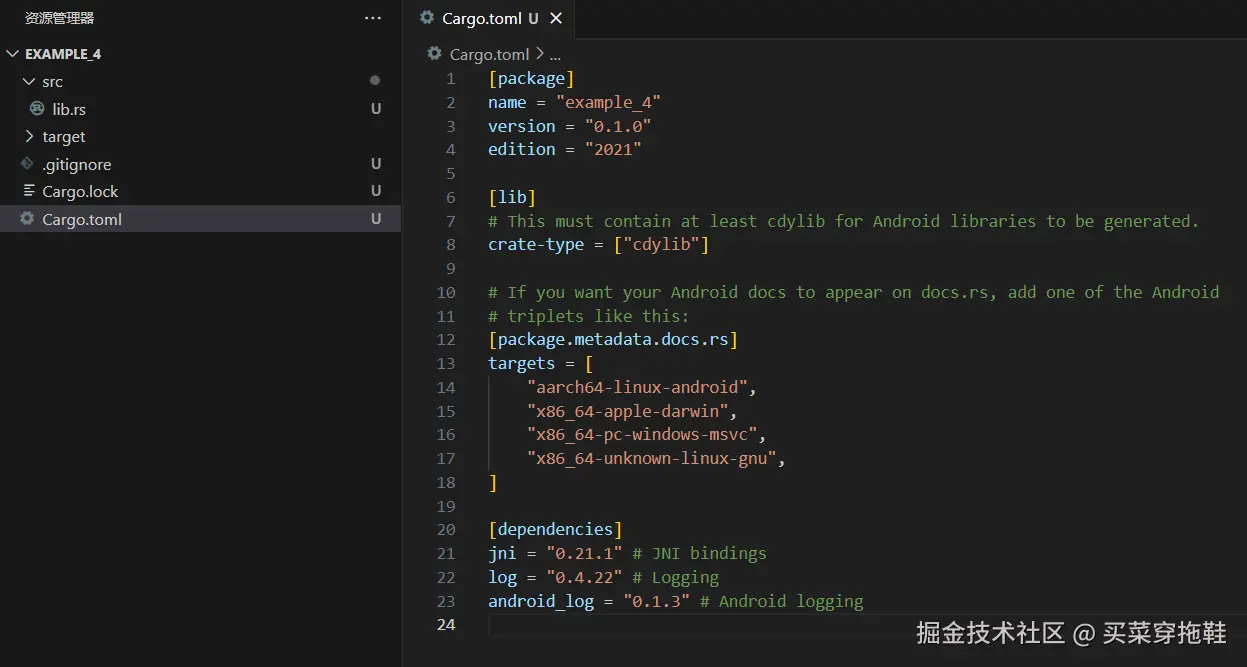The image size is (1247, 667).
Task: Click the git icon beside .gitignore
Action: point(27,163)
